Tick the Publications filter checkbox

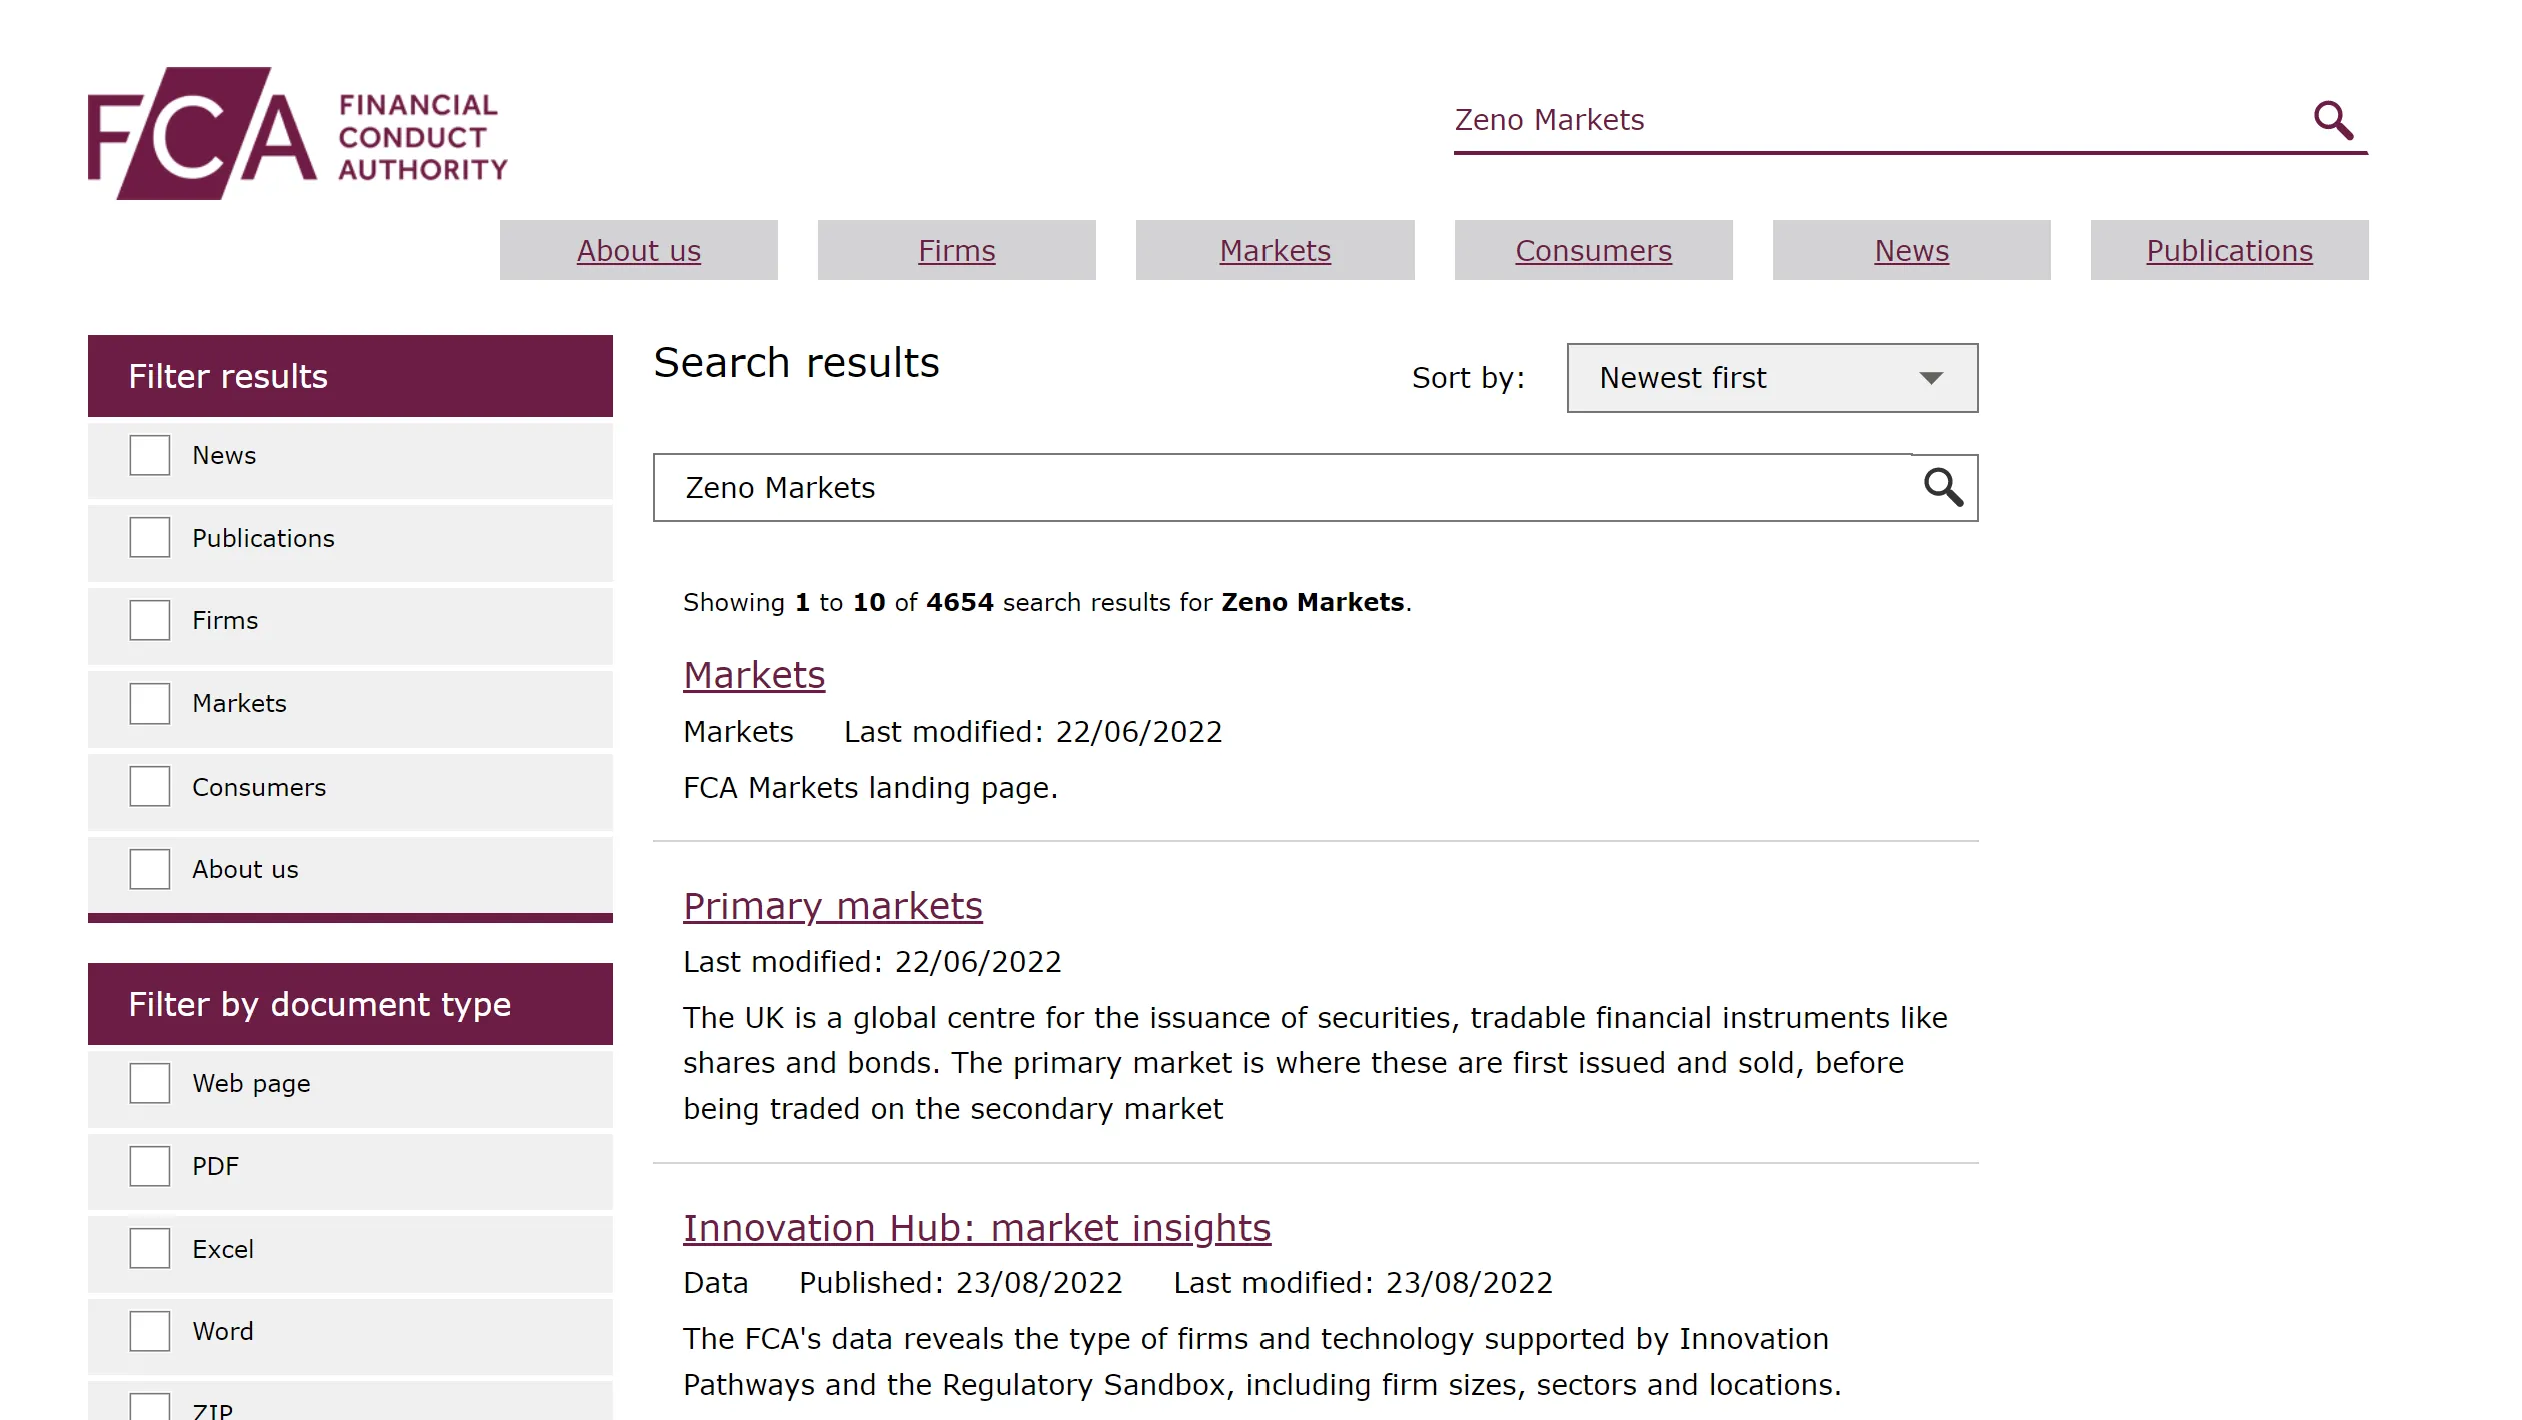coord(150,538)
